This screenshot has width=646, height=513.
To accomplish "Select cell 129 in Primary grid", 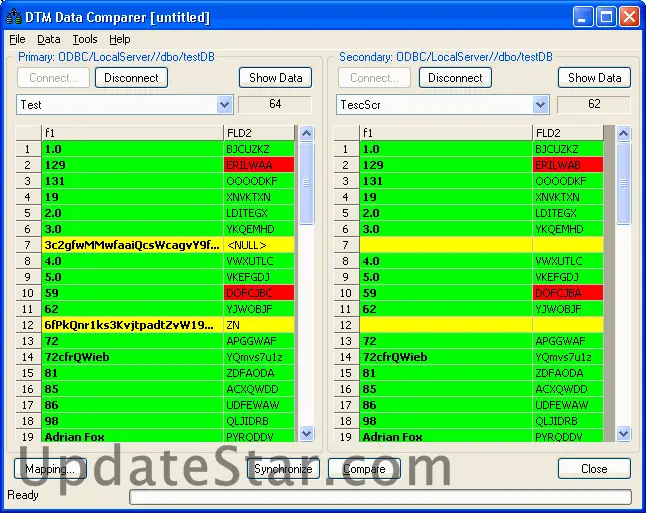I will 132,165.
